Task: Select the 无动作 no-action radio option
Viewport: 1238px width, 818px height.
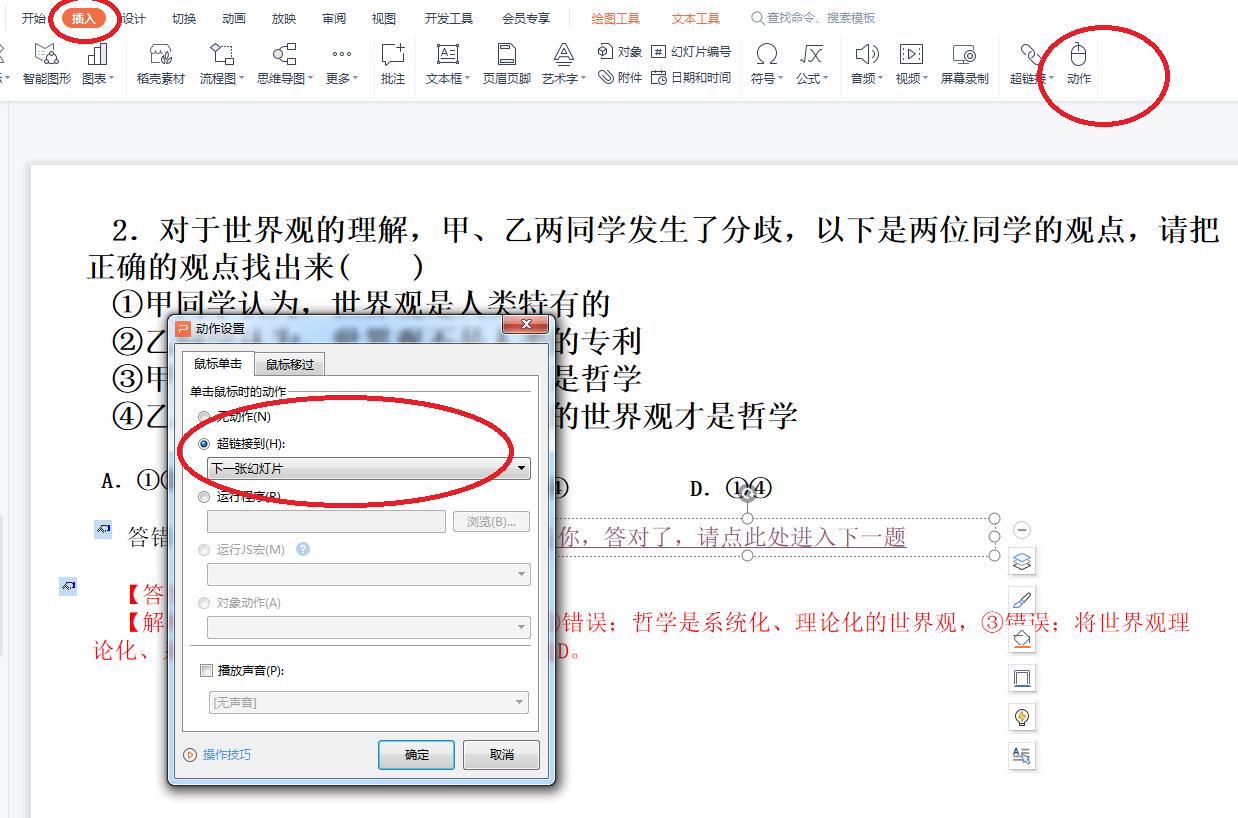Action: tap(204, 418)
